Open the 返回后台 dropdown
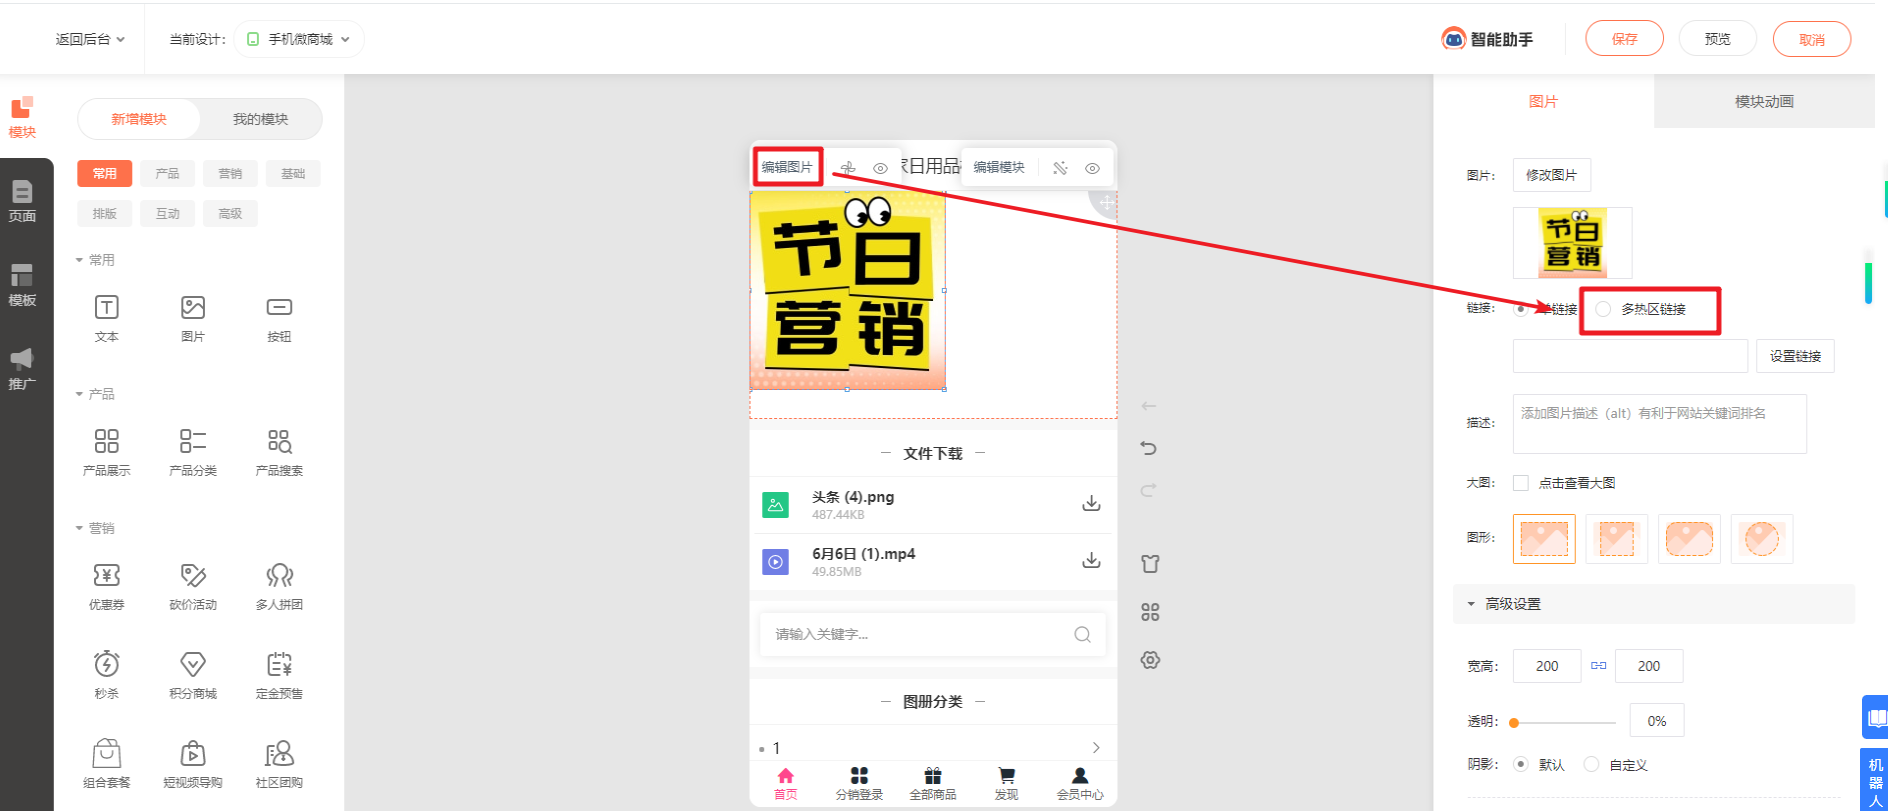The width and height of the screenshot is (1888, 811). pyautogui.click(x=90, y=39)
